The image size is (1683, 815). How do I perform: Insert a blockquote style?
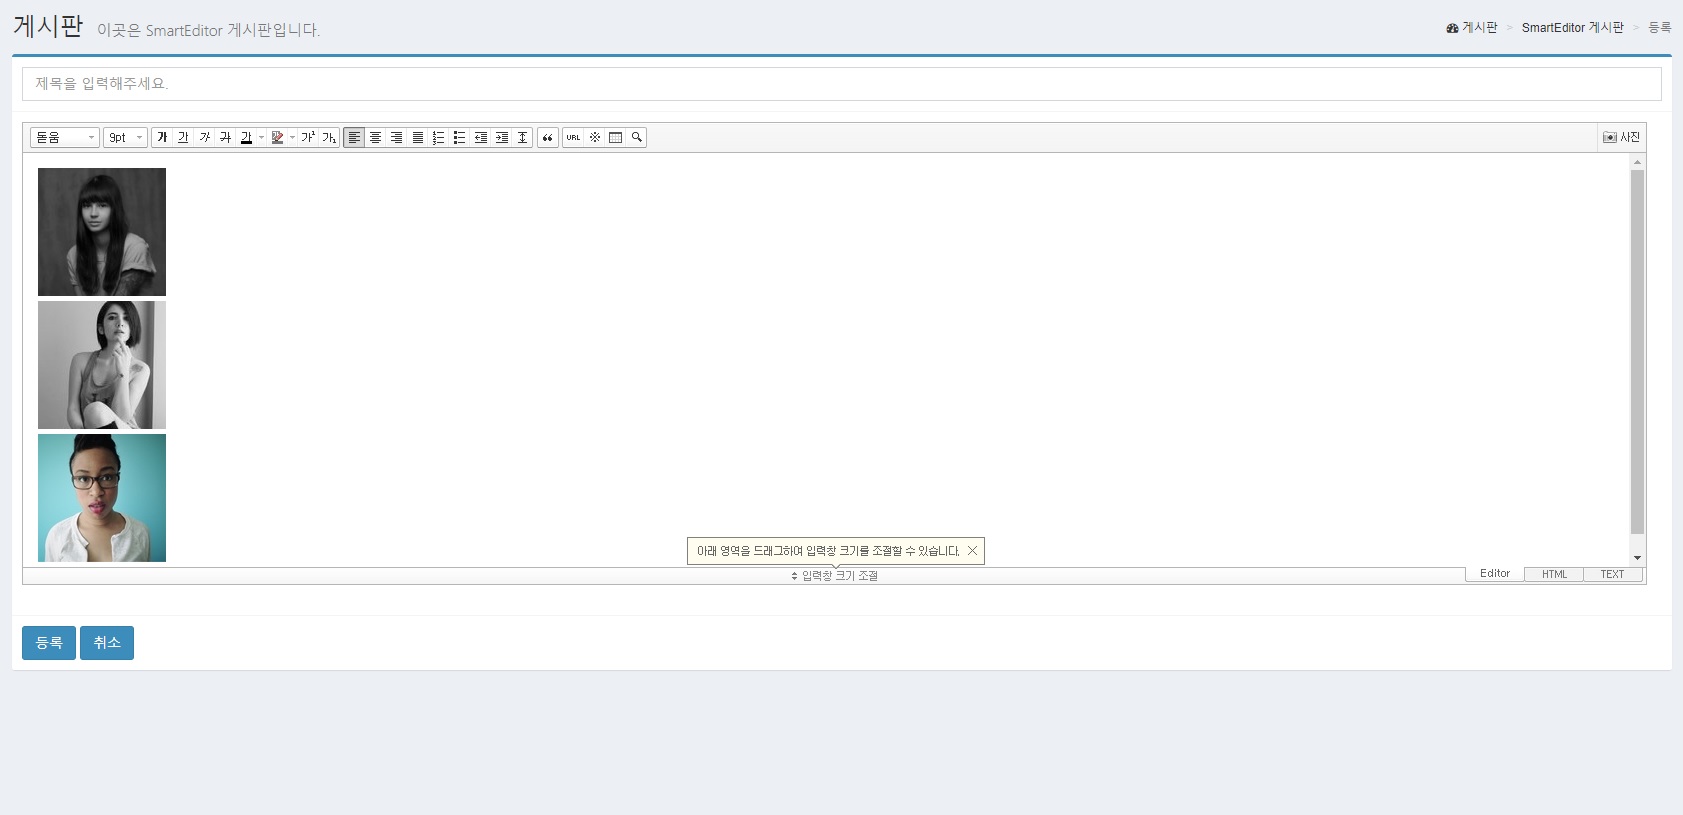[548, 137]
